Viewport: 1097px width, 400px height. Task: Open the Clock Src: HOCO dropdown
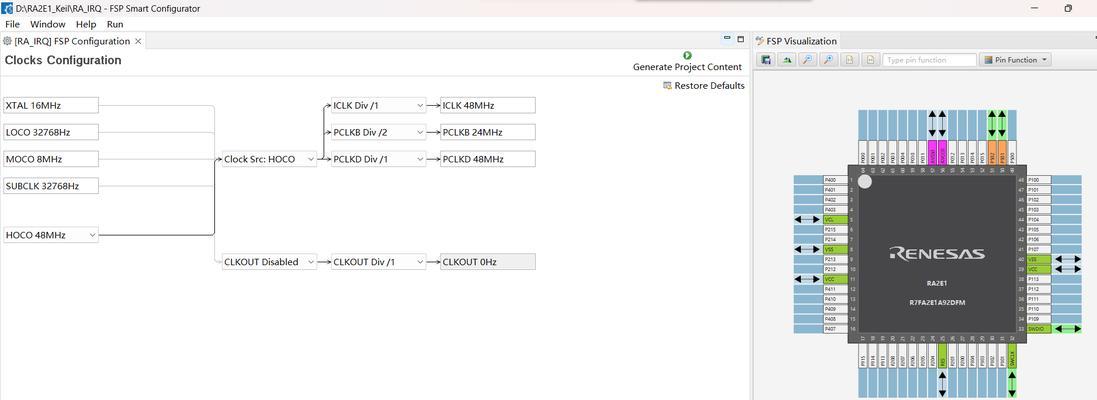pyautogui.click(x=311, y=159)
